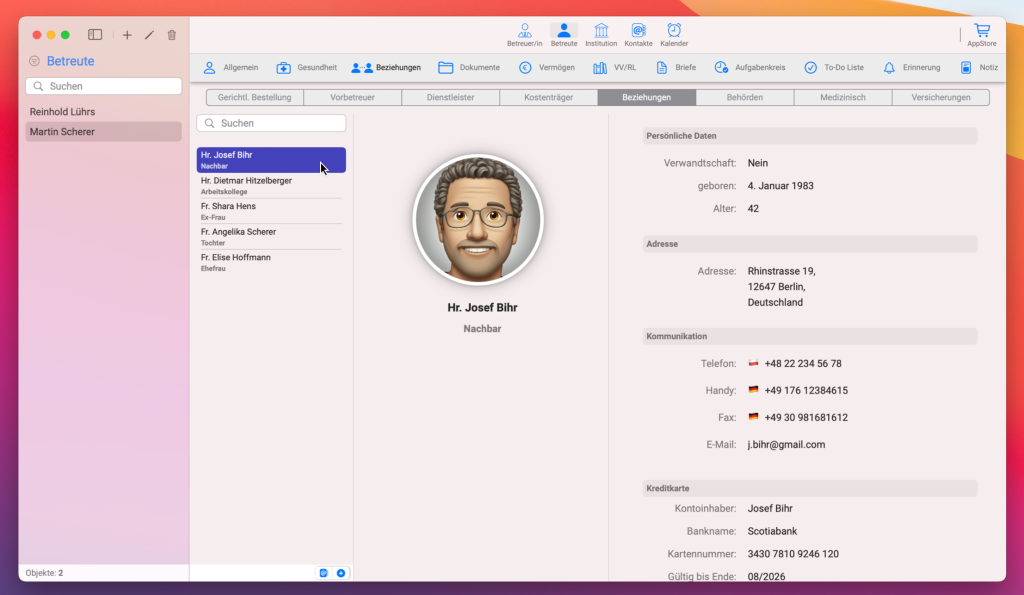Select Fr. Elise Hoffmann entry
Viewport: 1024px width, 595px height.
click(x=271, y=262)
